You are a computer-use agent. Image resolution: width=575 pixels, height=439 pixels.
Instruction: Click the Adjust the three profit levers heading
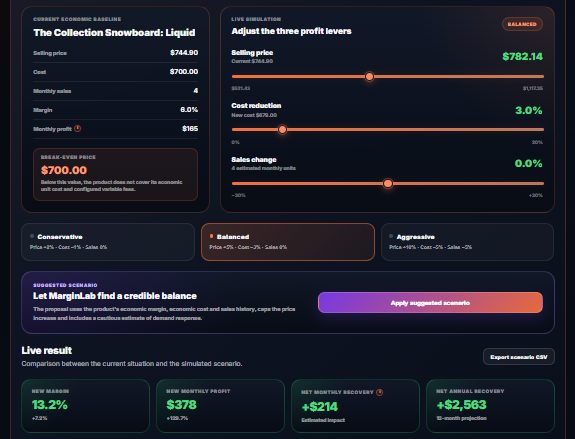point(291,31)
